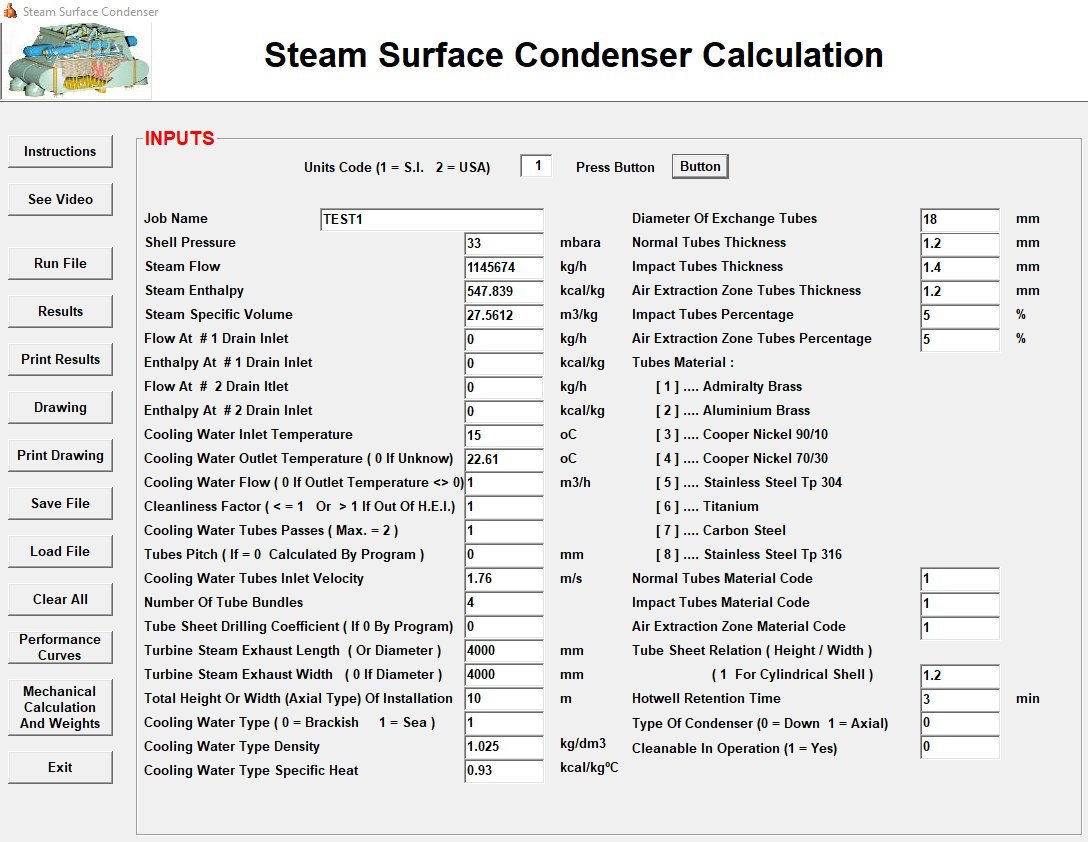The image size is (1088, 842).
Task: Click the Job Name field containing TEST1
Action: tap(432, 219)
